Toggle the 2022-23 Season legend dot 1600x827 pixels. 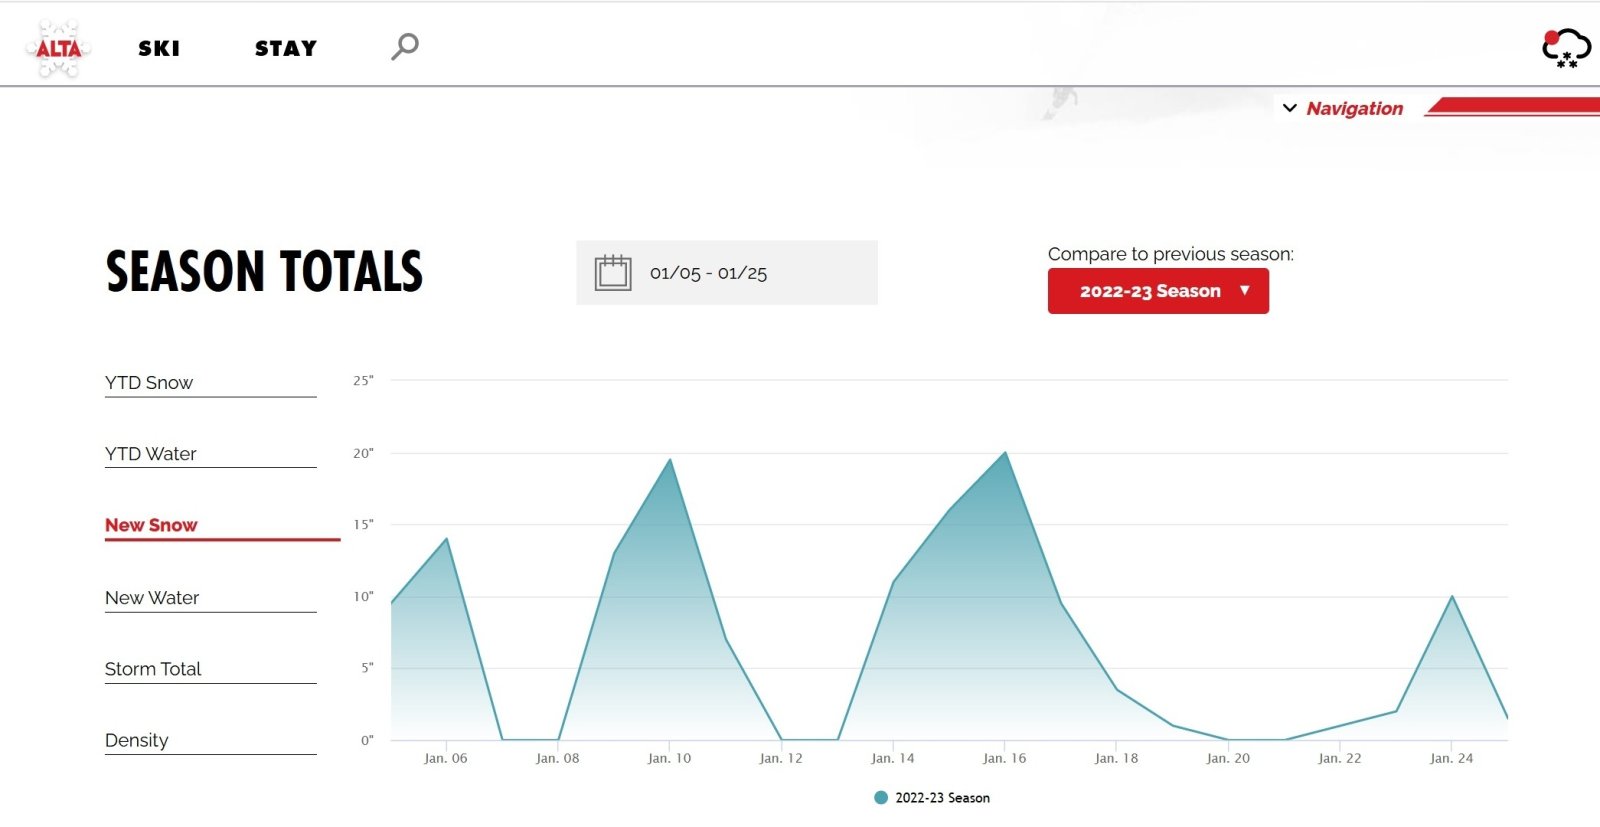(881, 797)
